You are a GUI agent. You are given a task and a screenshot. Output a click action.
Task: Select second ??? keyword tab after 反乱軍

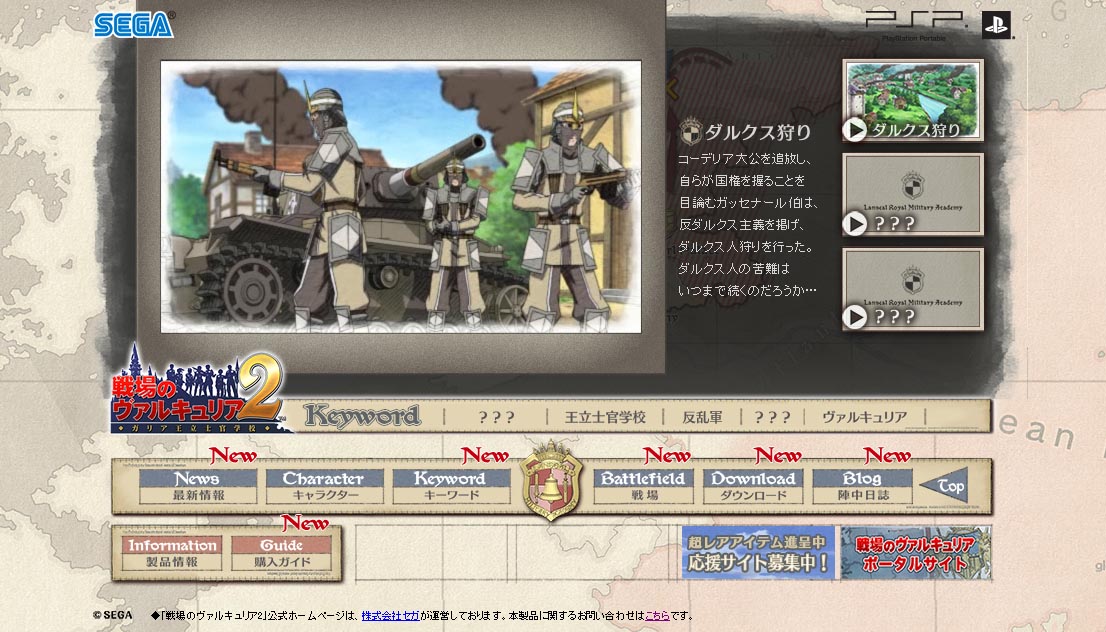click(x=772, y=417)
